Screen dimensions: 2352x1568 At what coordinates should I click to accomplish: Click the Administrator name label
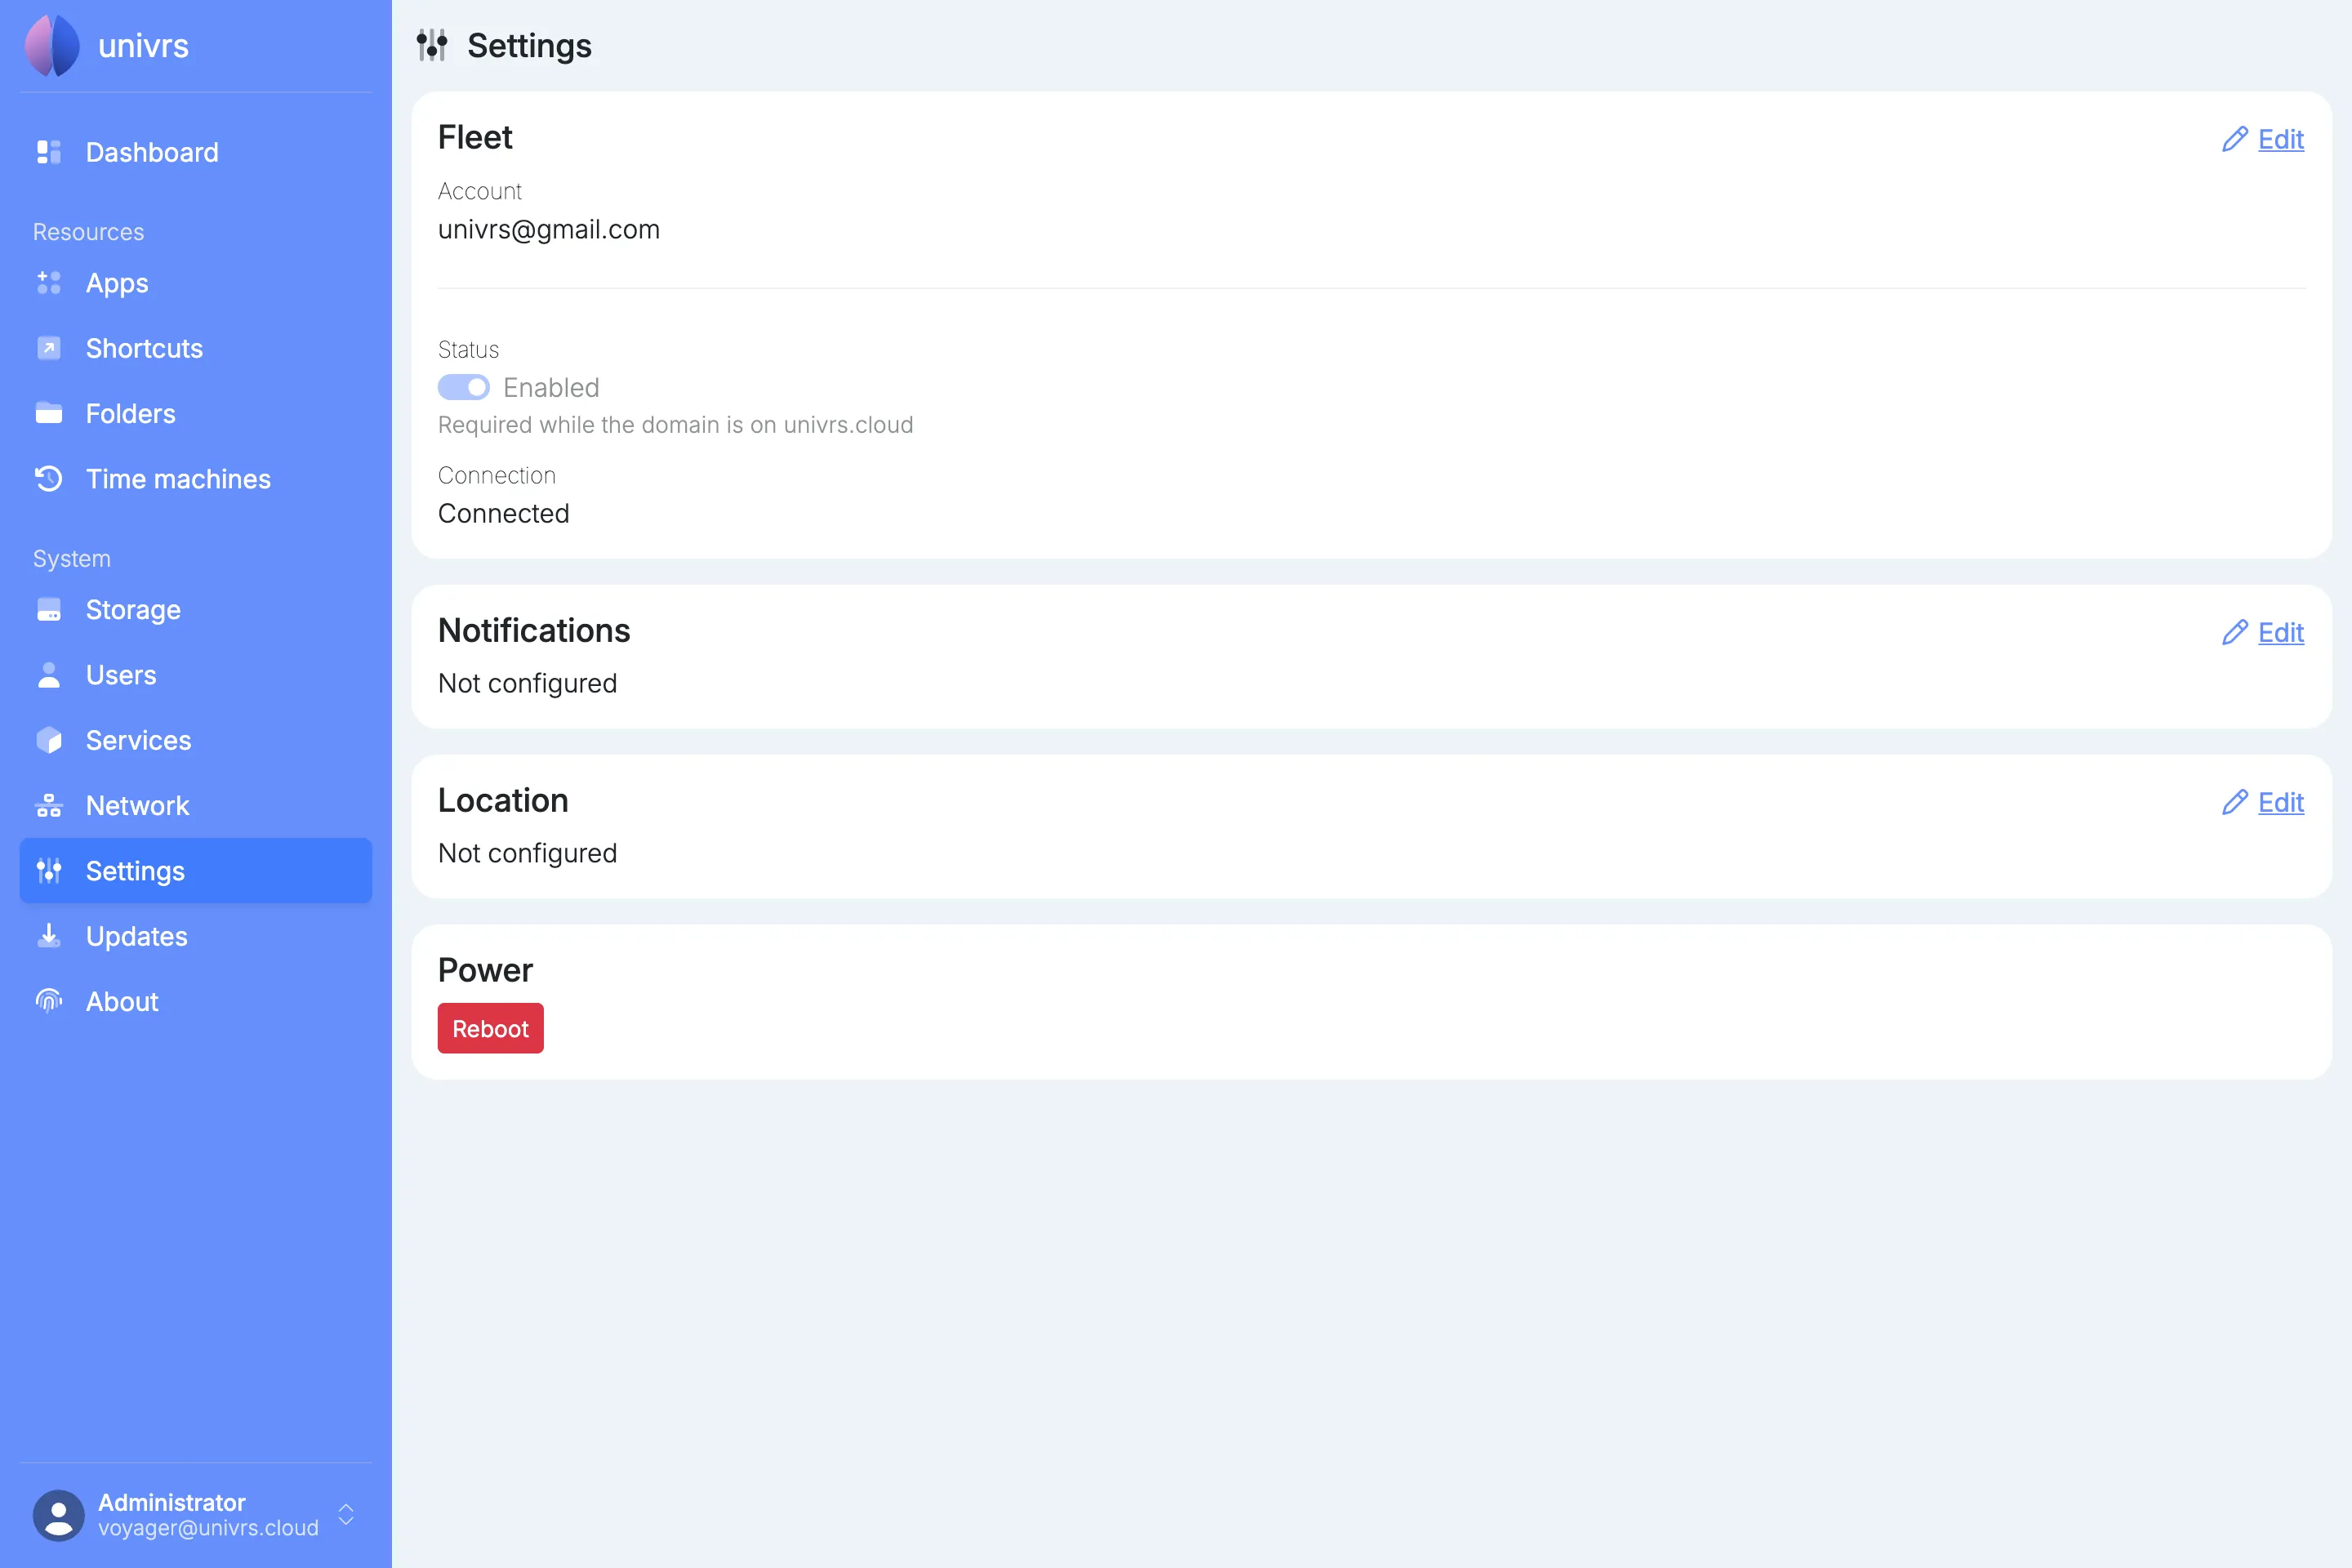pos(171,1502)
